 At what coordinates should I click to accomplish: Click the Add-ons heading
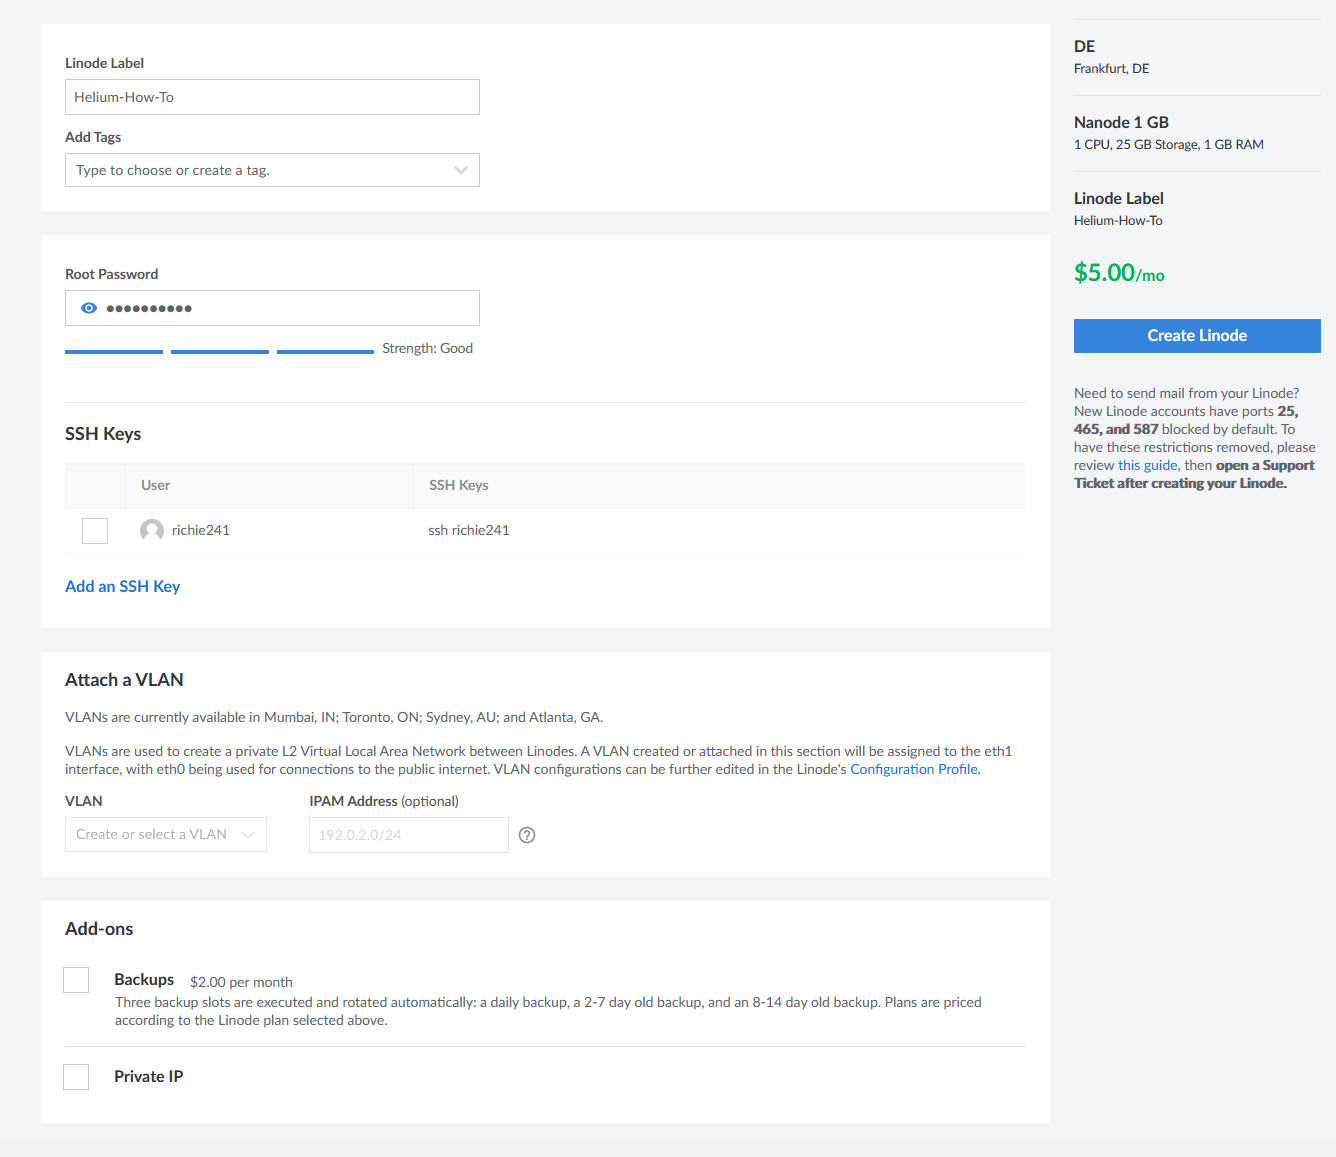(99, 929)
